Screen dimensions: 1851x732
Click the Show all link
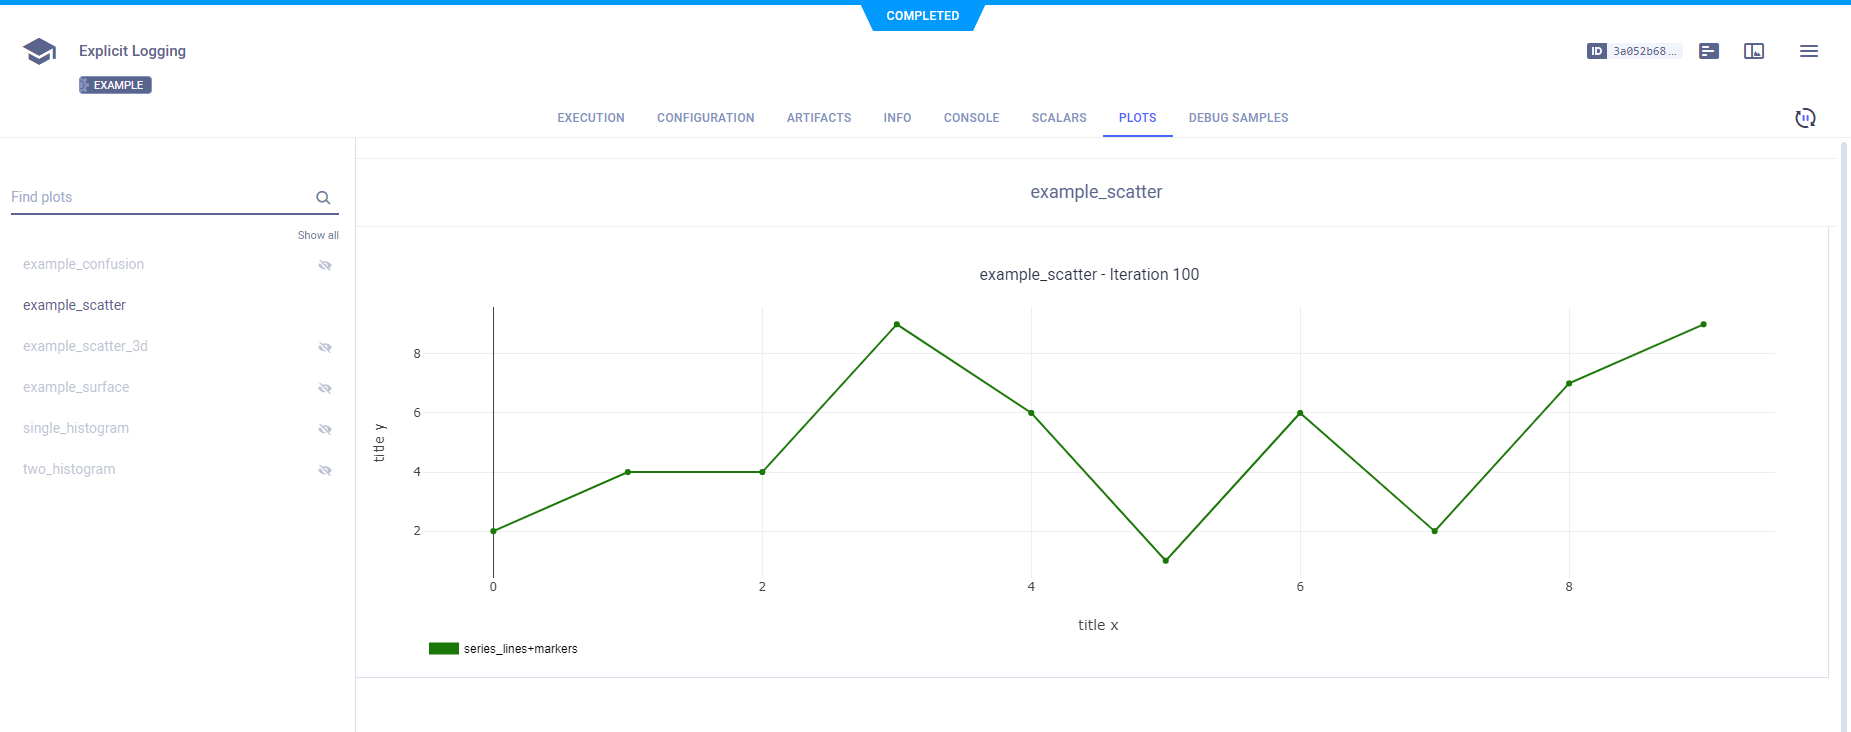[318, 235]
